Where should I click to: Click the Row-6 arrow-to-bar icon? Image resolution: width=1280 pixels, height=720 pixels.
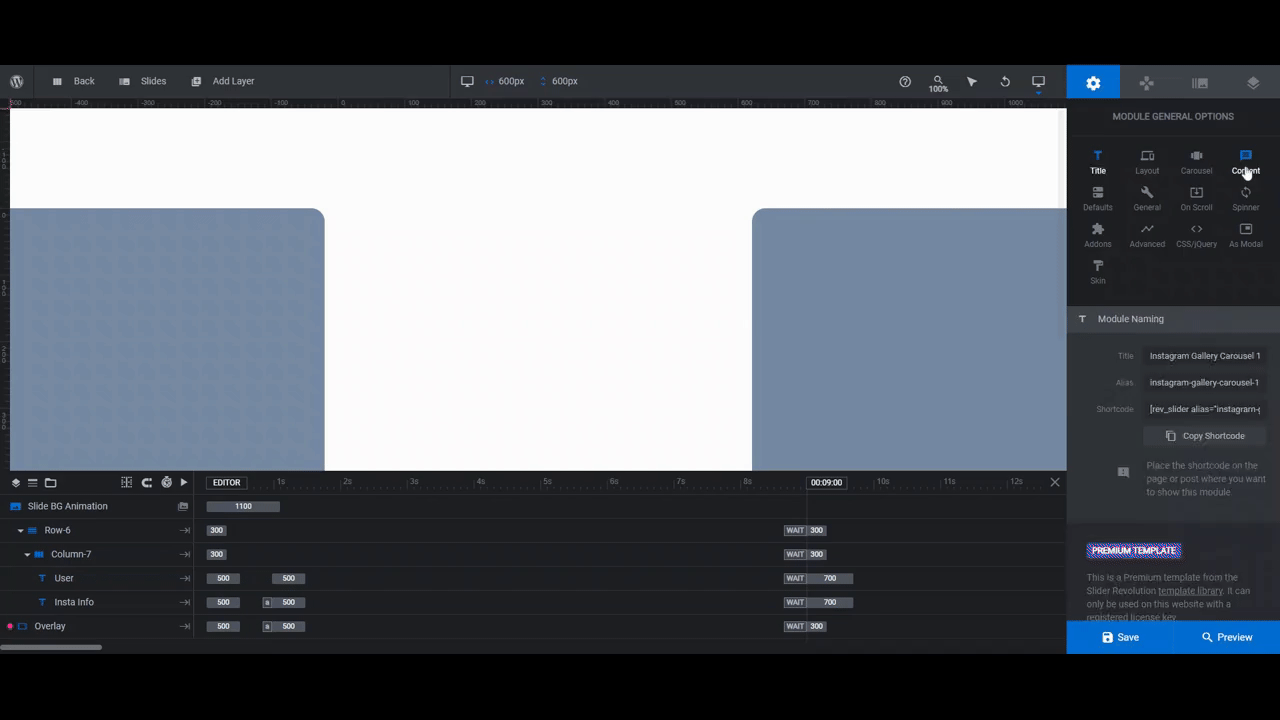tap(184, 531)
